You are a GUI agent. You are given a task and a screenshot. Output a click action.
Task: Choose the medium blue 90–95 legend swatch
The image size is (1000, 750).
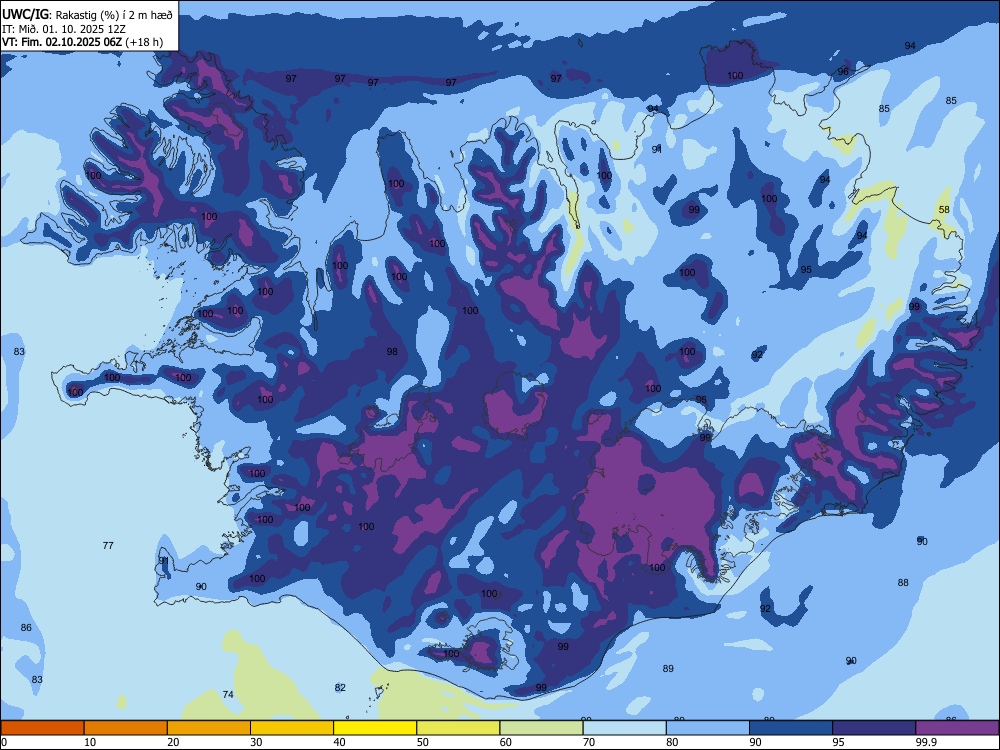point(791,728)
